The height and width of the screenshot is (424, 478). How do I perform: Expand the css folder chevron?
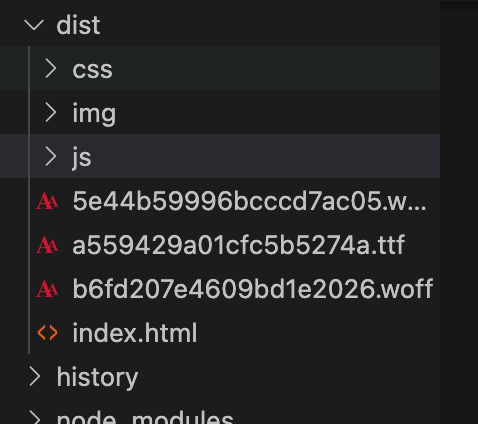51,69
